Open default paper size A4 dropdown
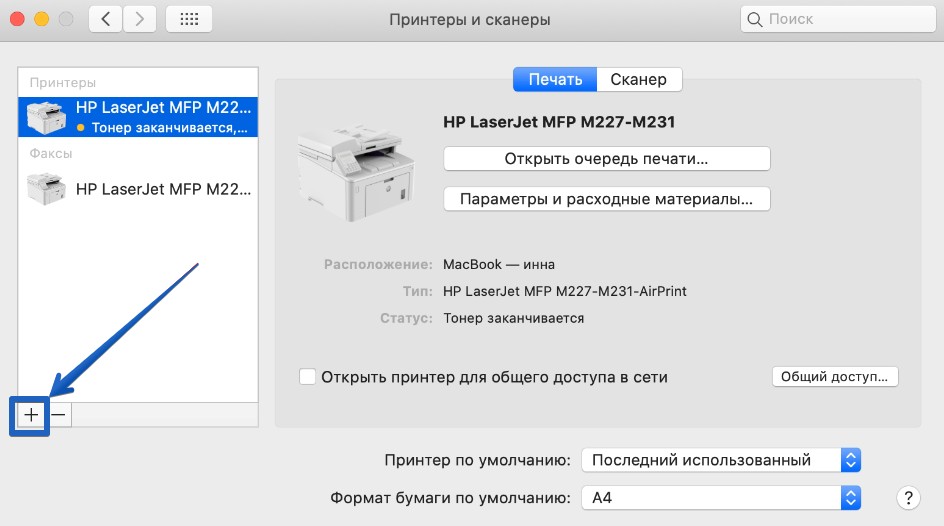The image size is (944, 526). coord(720,497)
